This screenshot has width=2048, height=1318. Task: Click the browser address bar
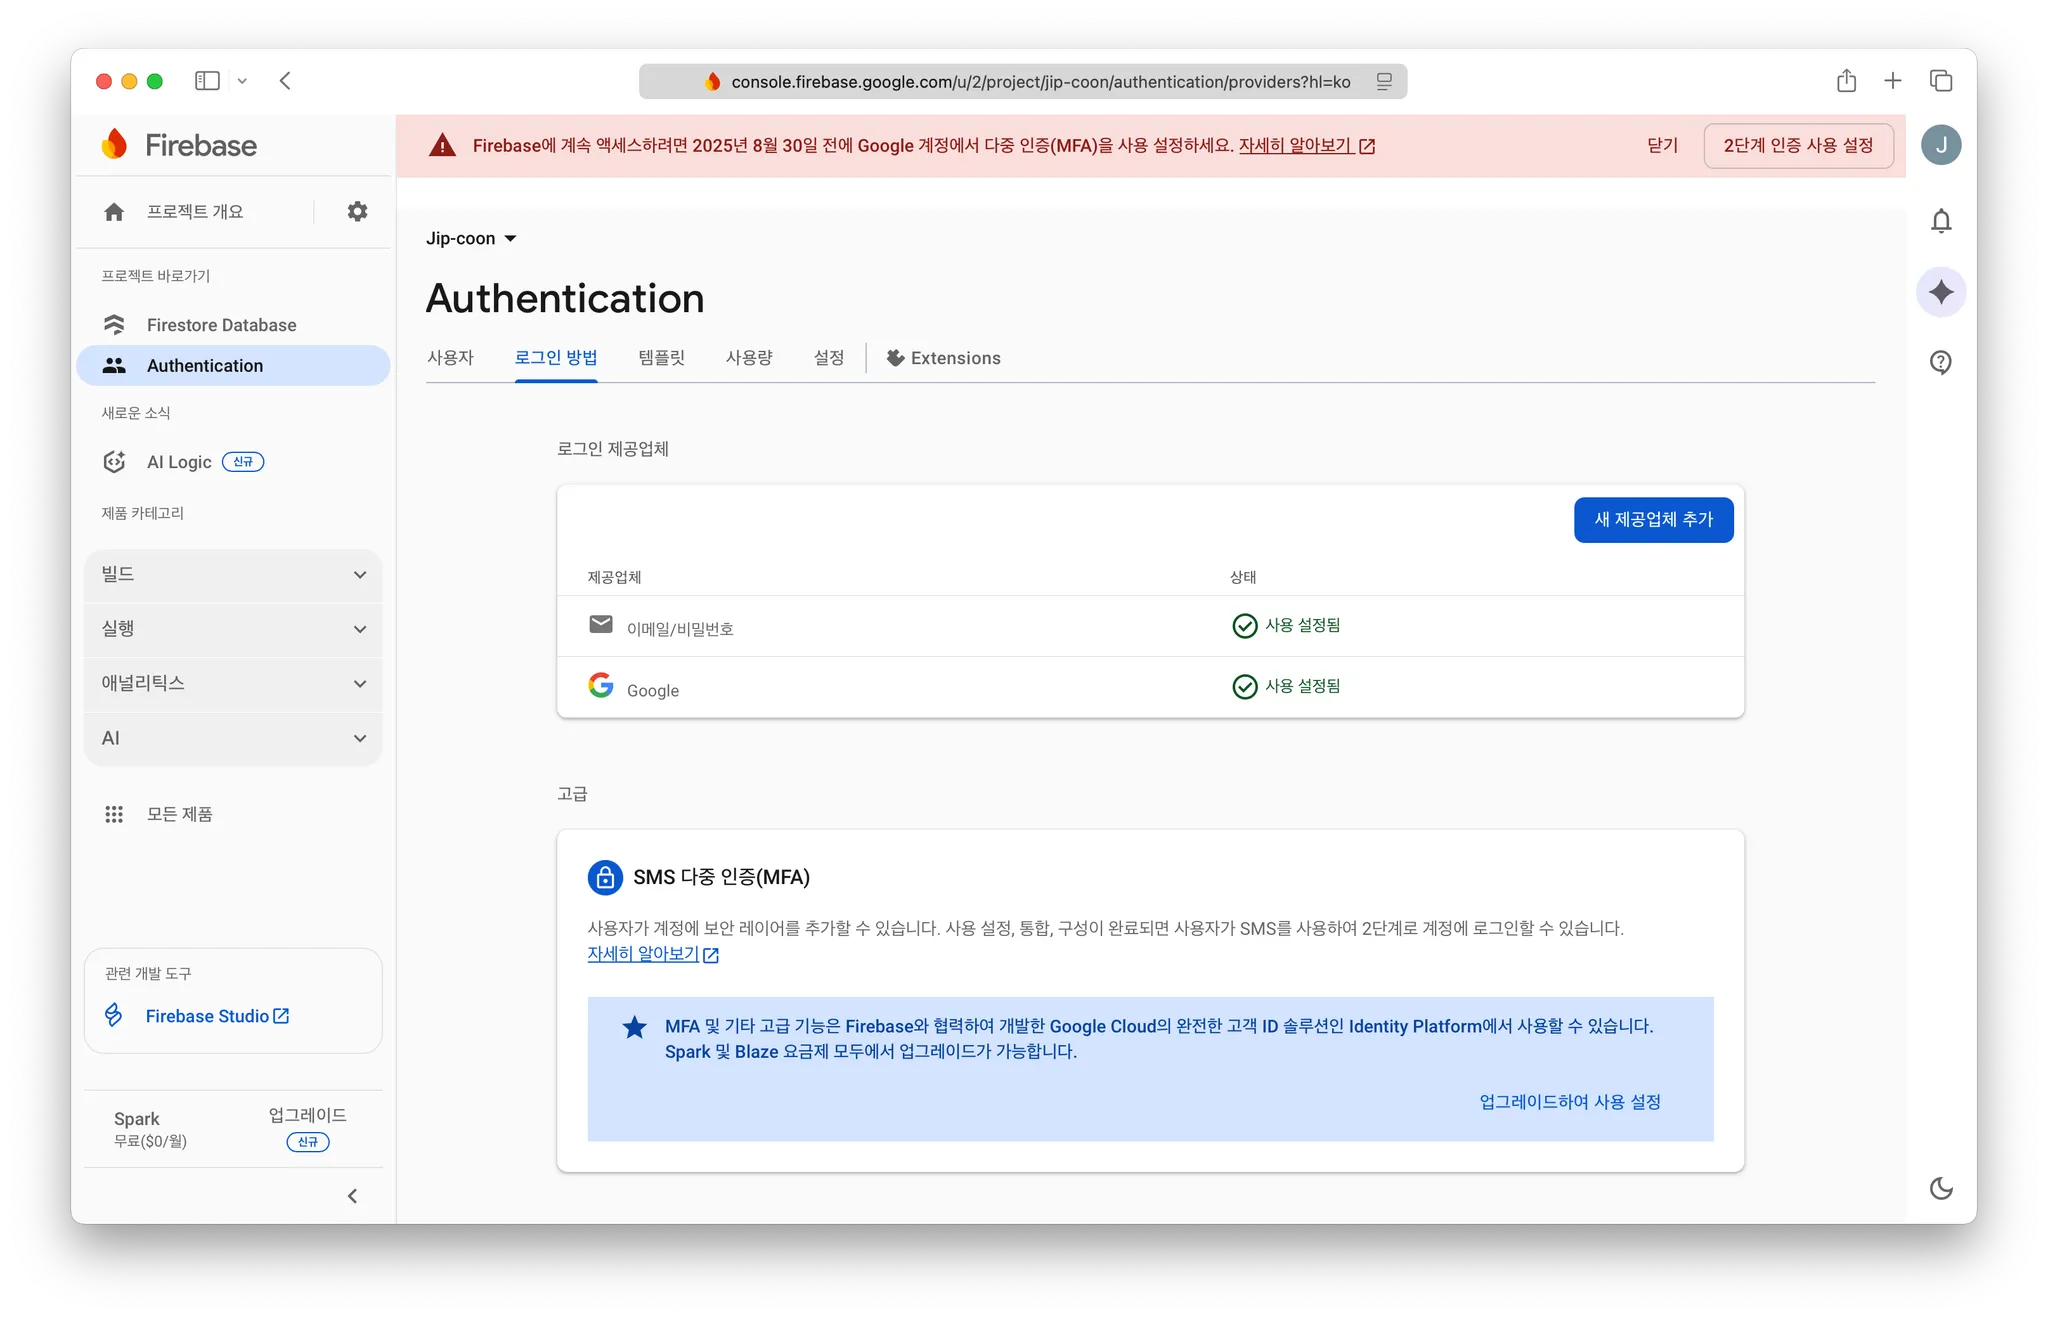pos(1040,82)
